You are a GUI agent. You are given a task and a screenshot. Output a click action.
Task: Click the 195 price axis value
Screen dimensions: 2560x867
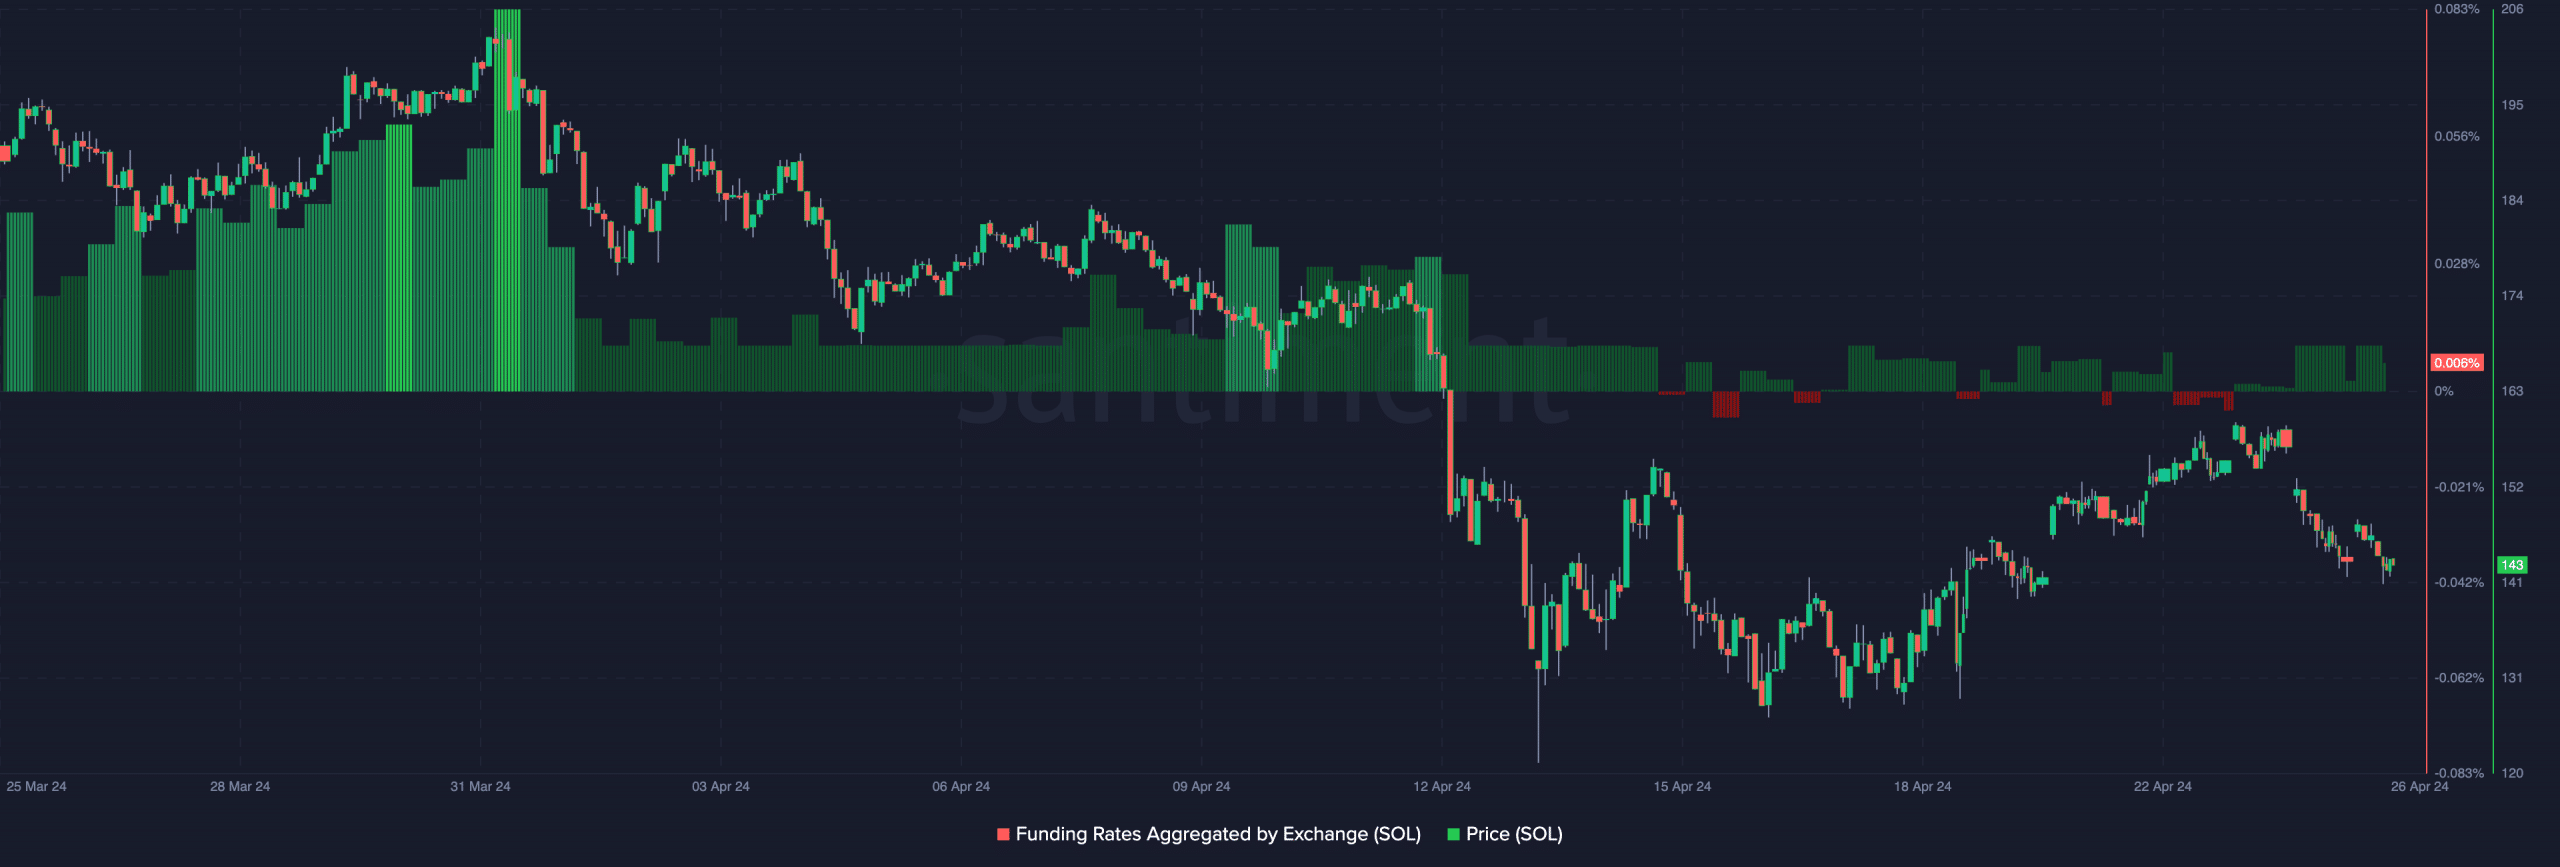(2512, 105)
